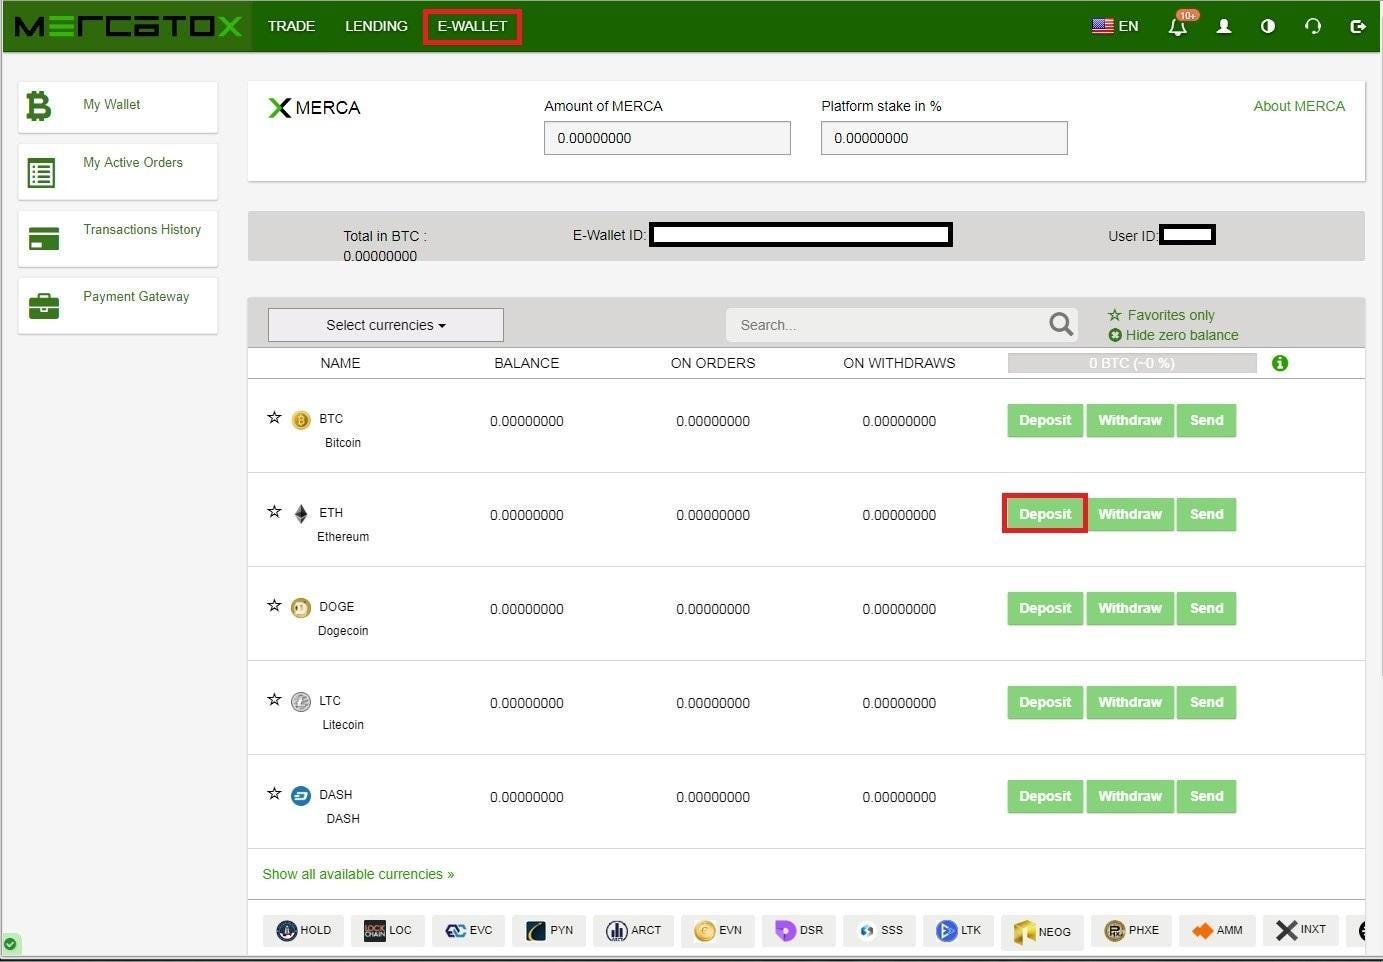
Task: Select the PYN currency chip
Action: tap(549, 930)
